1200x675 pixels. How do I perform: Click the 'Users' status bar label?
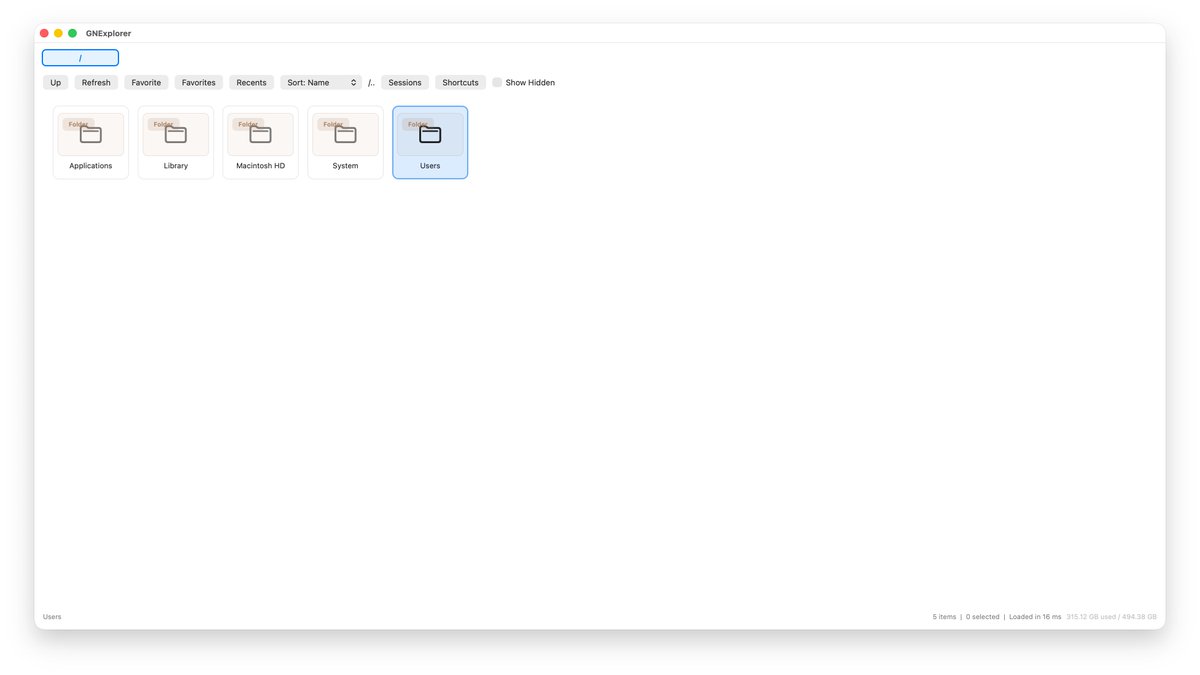(52, 617)
